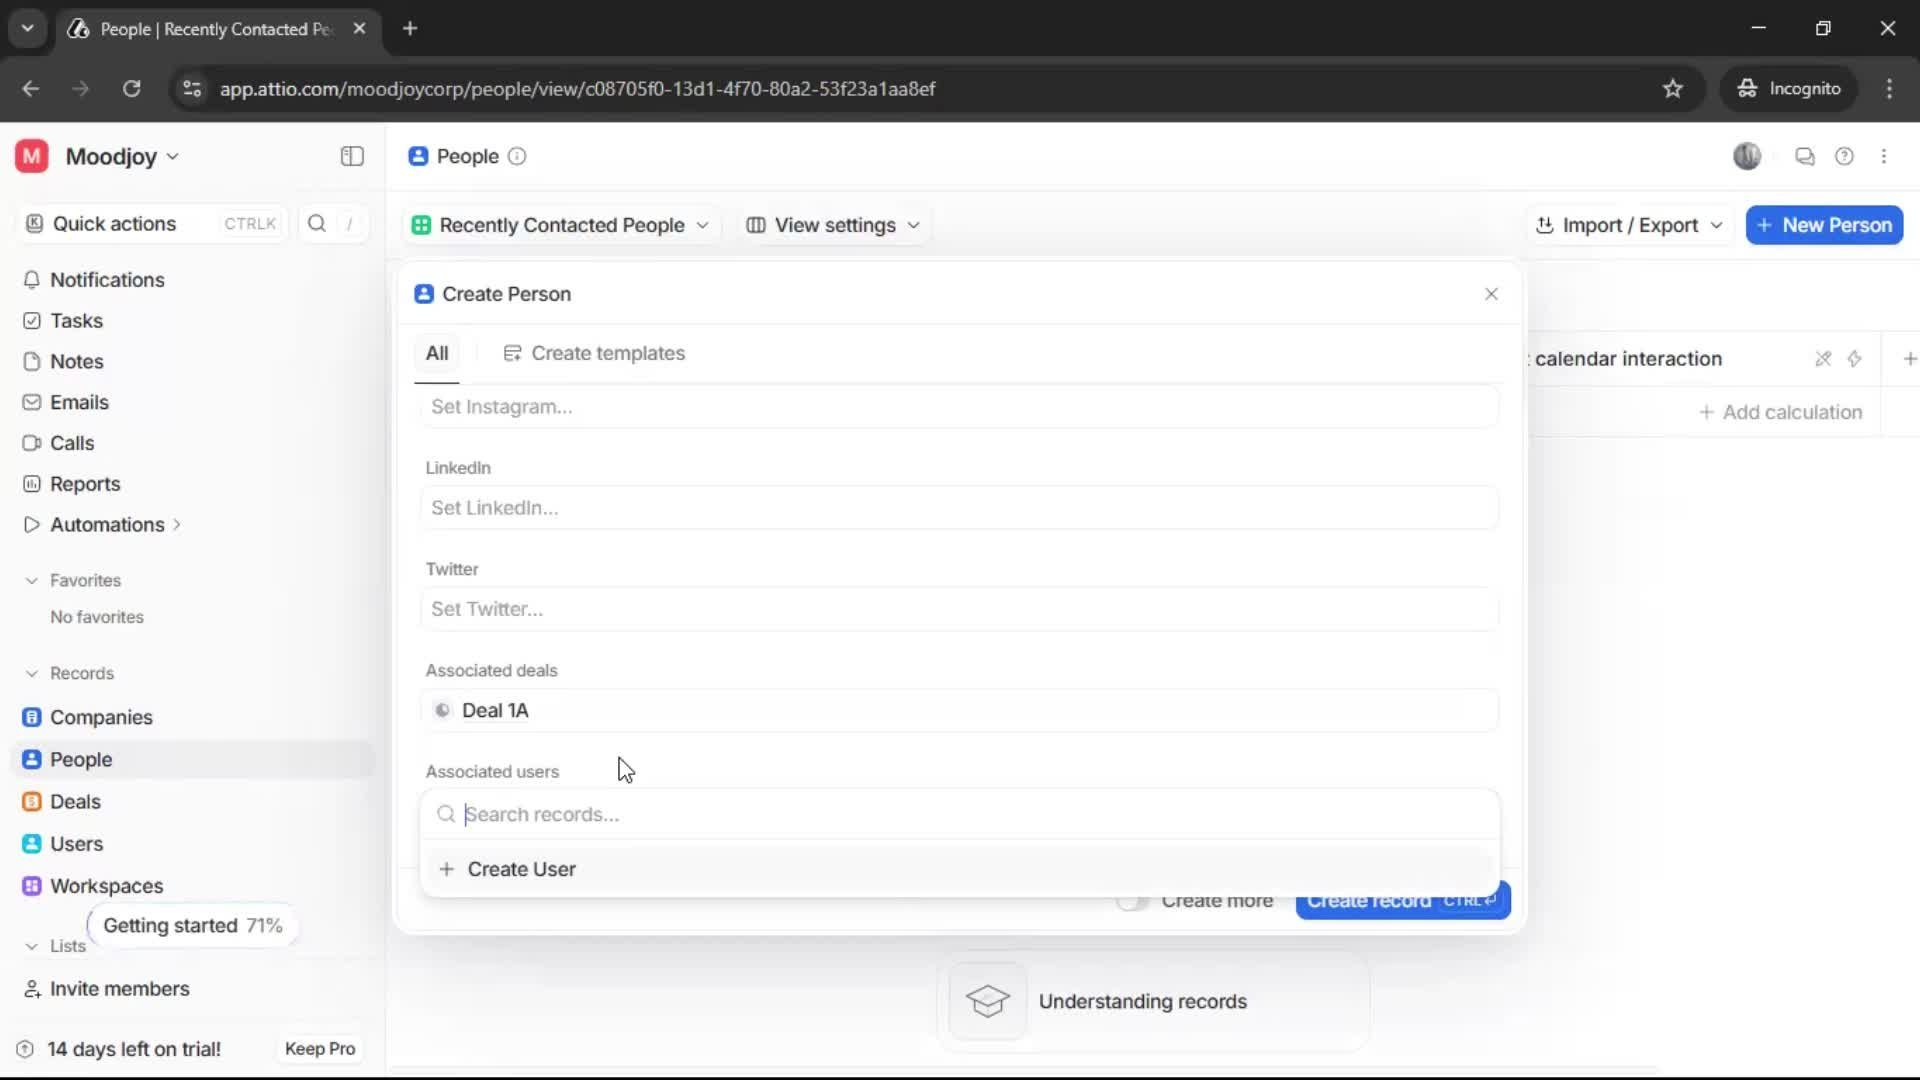The width and height of the screenshot is (1920, 1080).
Task: Switch to the Create templates tab
Action: click(x=595, y=353)
